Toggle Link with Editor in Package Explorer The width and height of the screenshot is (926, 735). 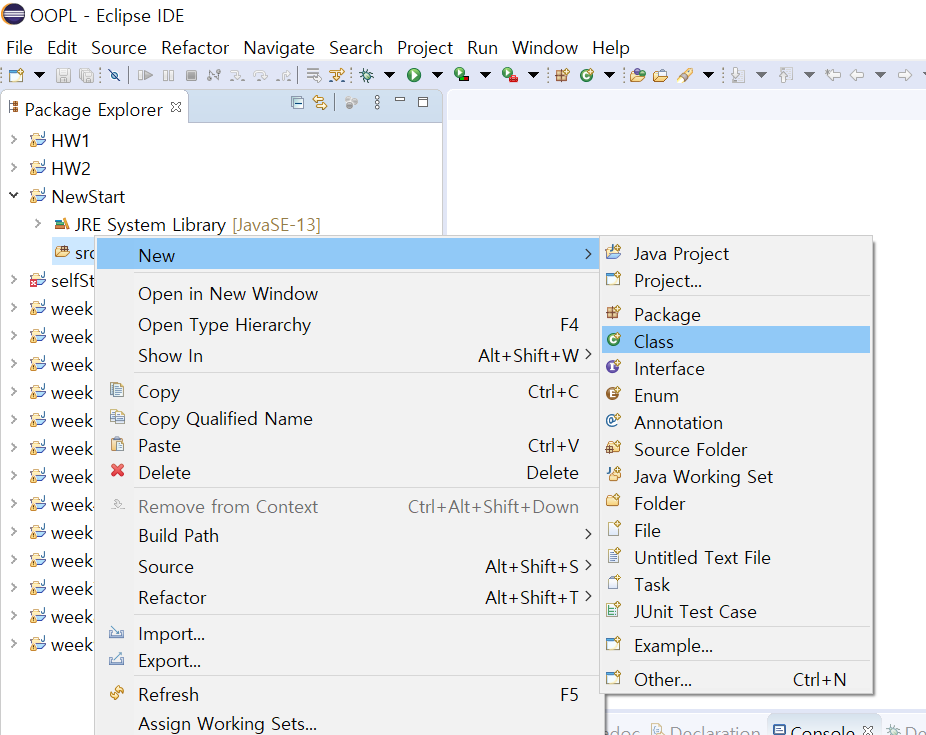tap(319, 103)
